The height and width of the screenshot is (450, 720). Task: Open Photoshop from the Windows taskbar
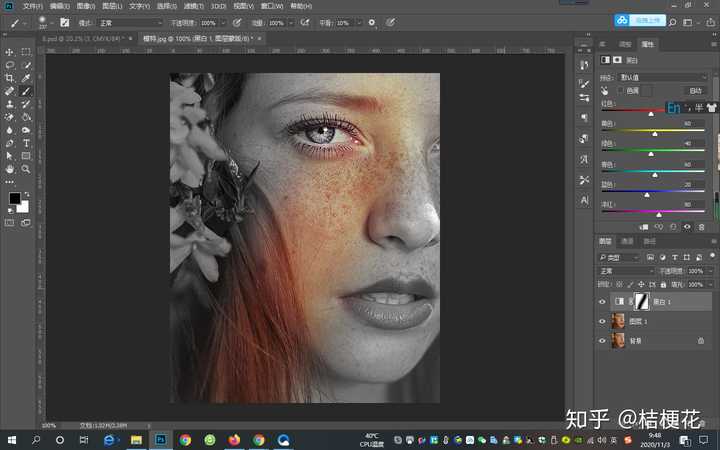pos(160,439)
